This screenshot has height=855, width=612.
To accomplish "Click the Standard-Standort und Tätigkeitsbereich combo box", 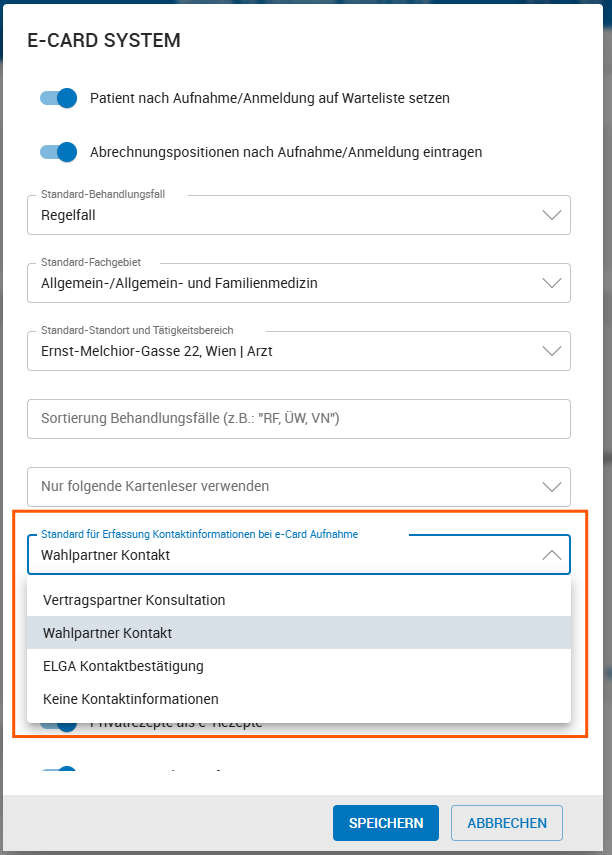I will click(x=300, y=350).
